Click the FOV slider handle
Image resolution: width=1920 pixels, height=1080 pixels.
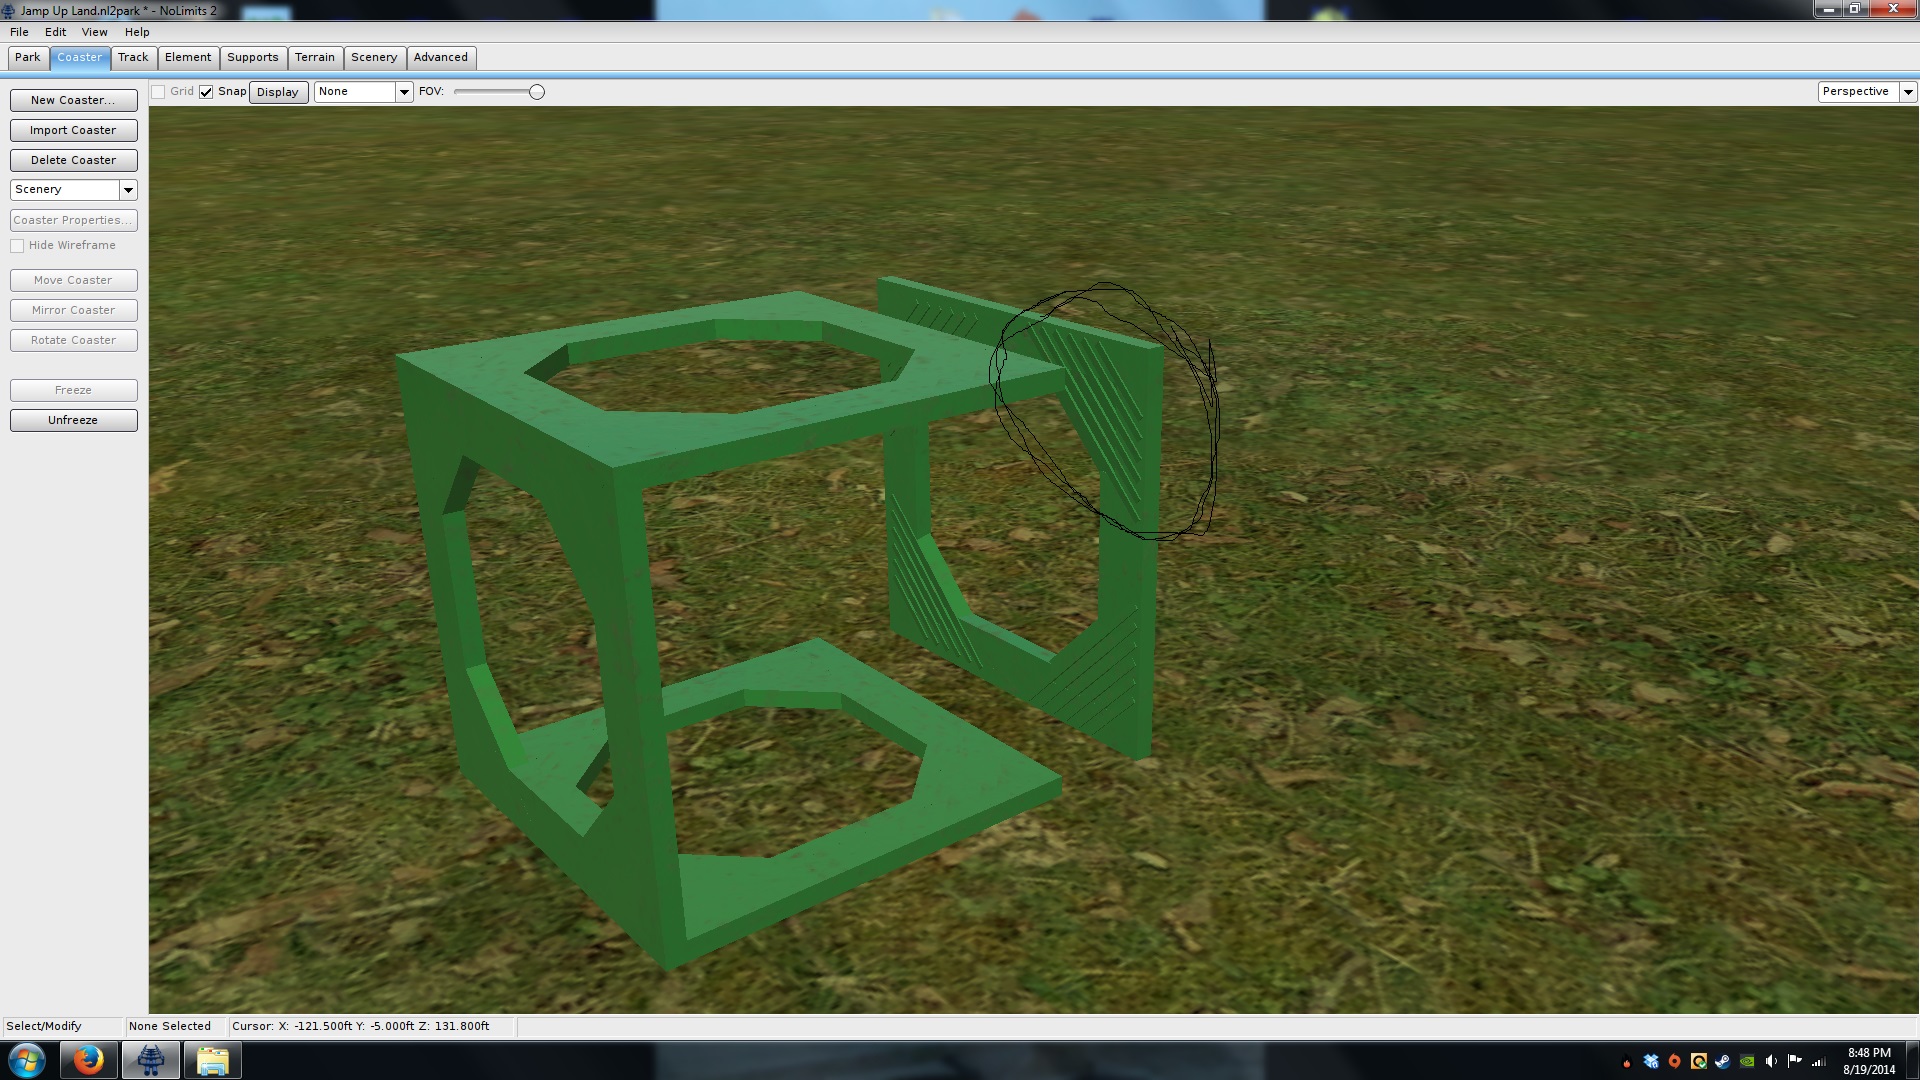(537, 92)
